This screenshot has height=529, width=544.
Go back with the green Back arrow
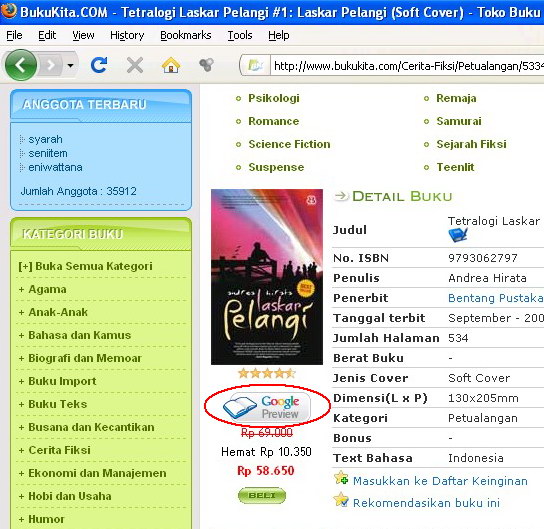coord(21,65)
